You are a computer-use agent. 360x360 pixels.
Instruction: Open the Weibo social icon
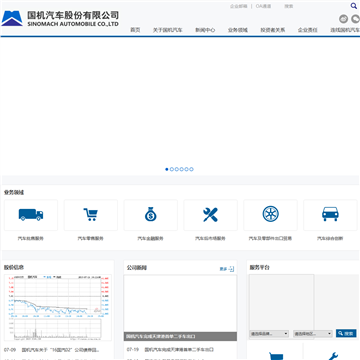343,19
